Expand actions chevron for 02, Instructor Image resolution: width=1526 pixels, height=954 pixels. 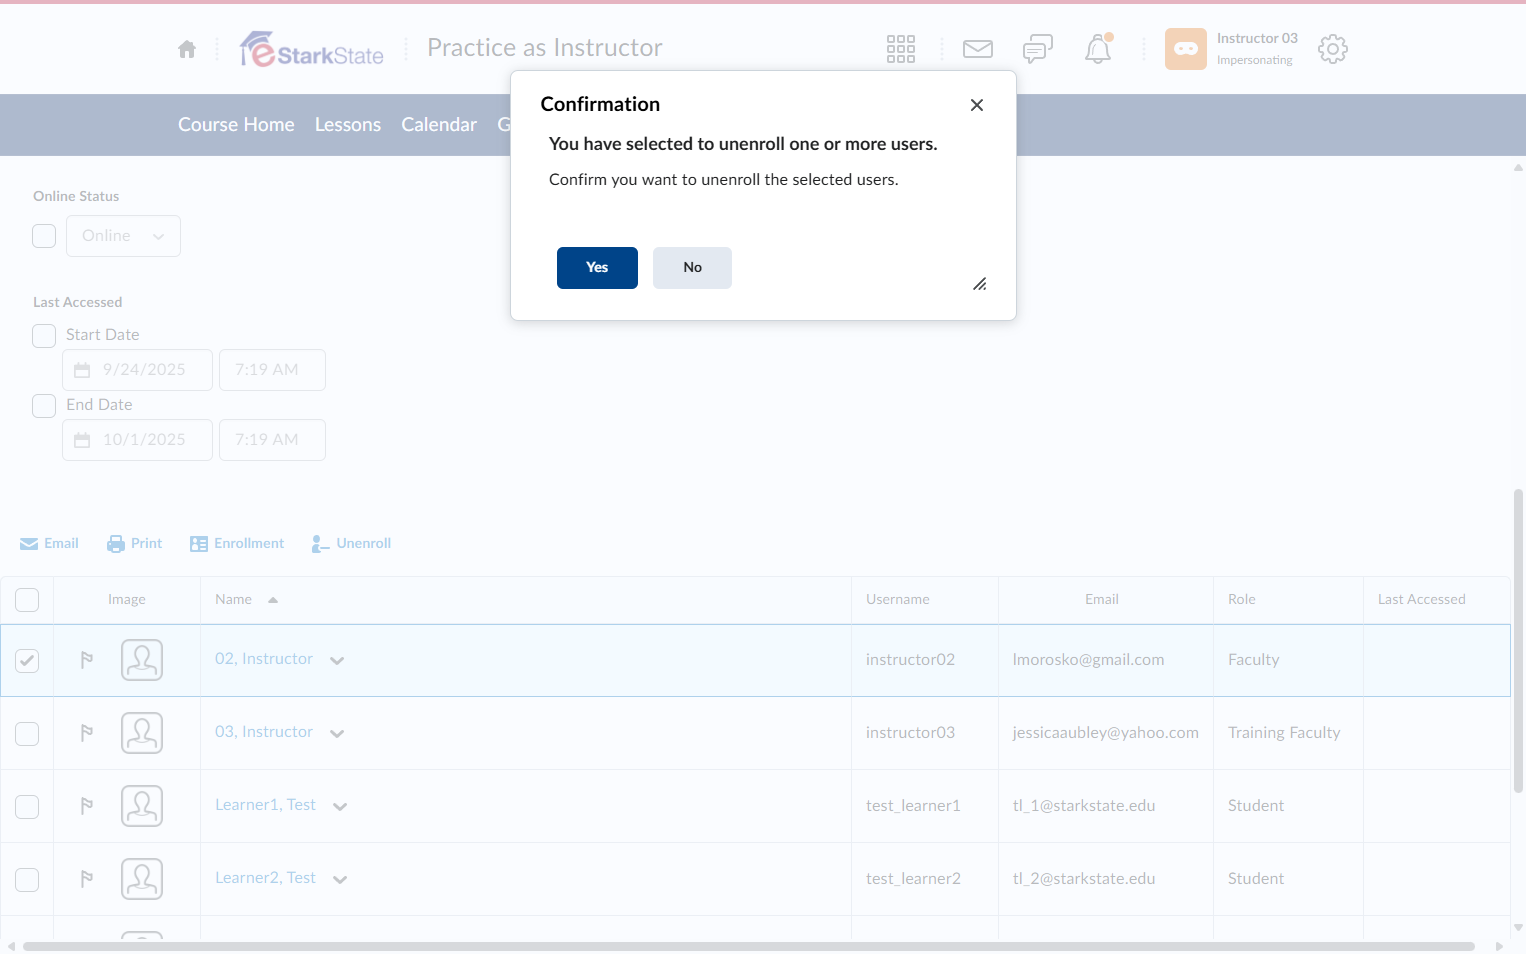coord(337,660)
